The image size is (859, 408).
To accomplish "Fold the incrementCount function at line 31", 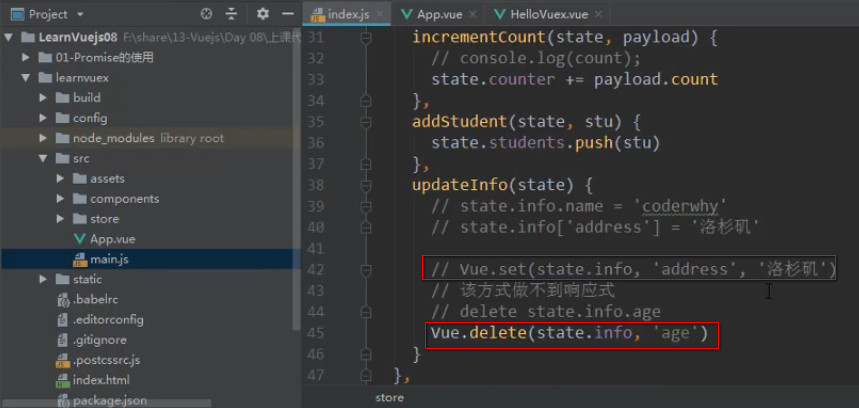I will click(x=365, y=38).
